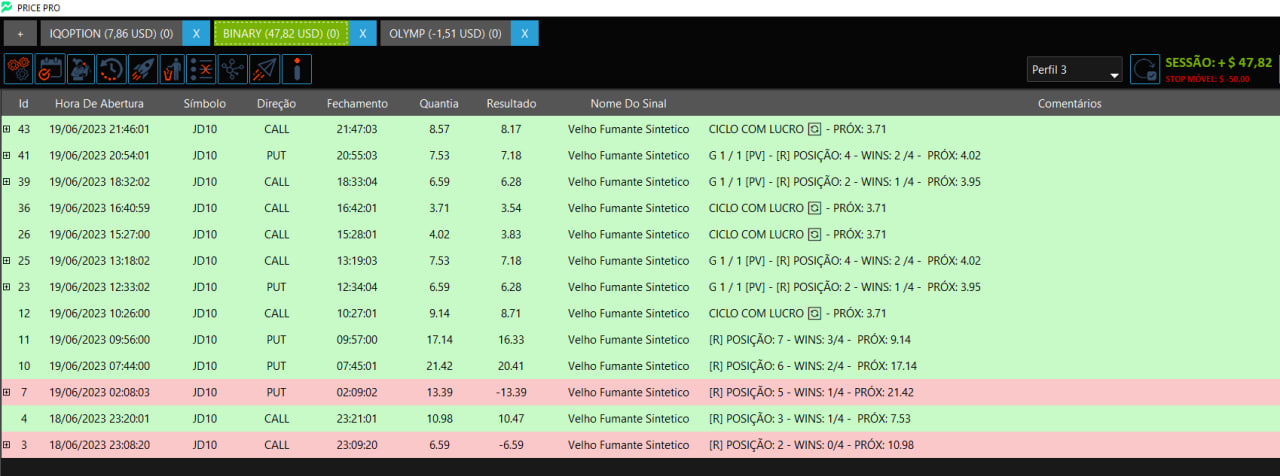Close the IQOPTION tab with its X
This screenshot has height=476, width=1280.
[x=196, y=33]
